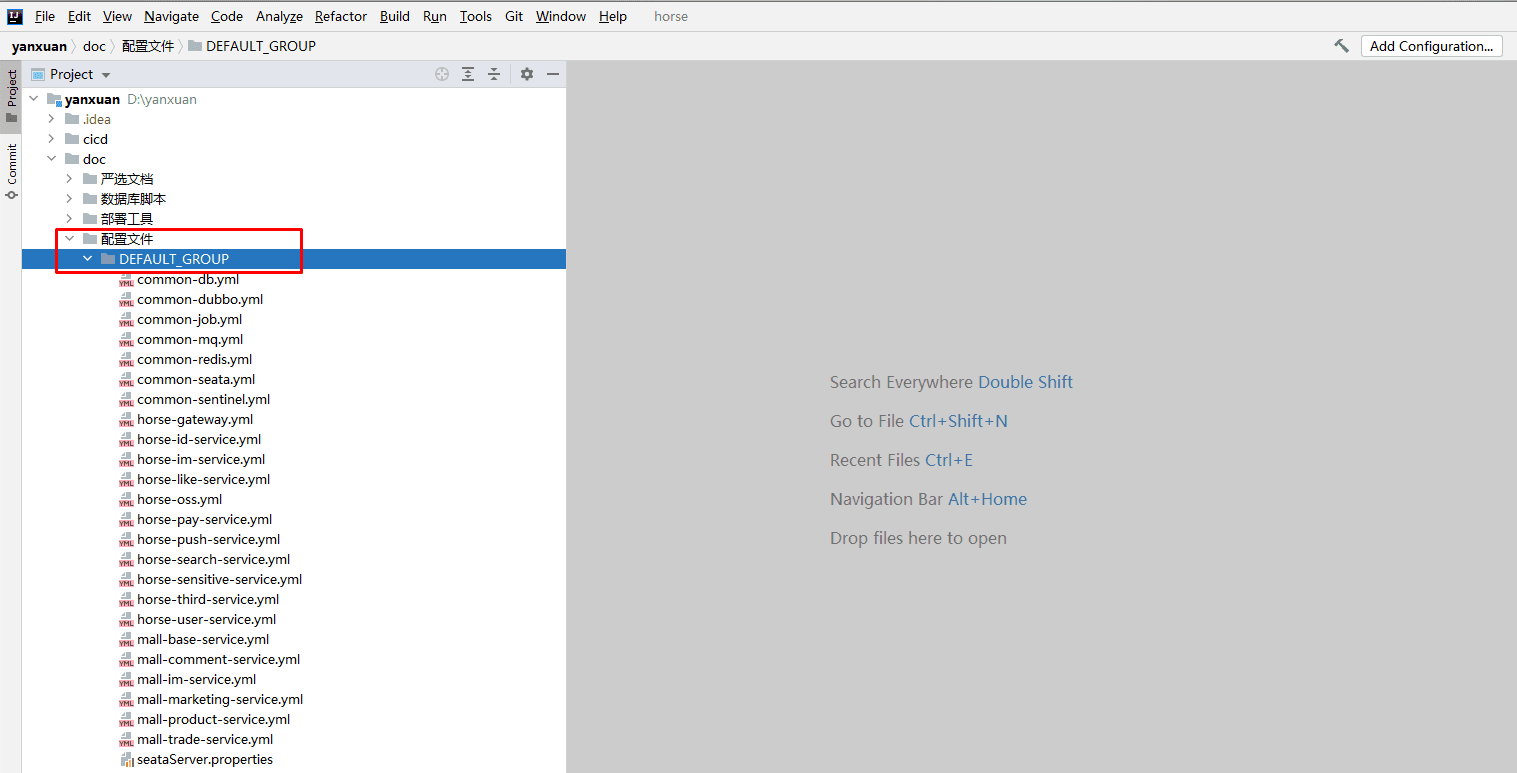Open the Edit menu
This screenshot has height=773, width=1517.
coord(79,16)
